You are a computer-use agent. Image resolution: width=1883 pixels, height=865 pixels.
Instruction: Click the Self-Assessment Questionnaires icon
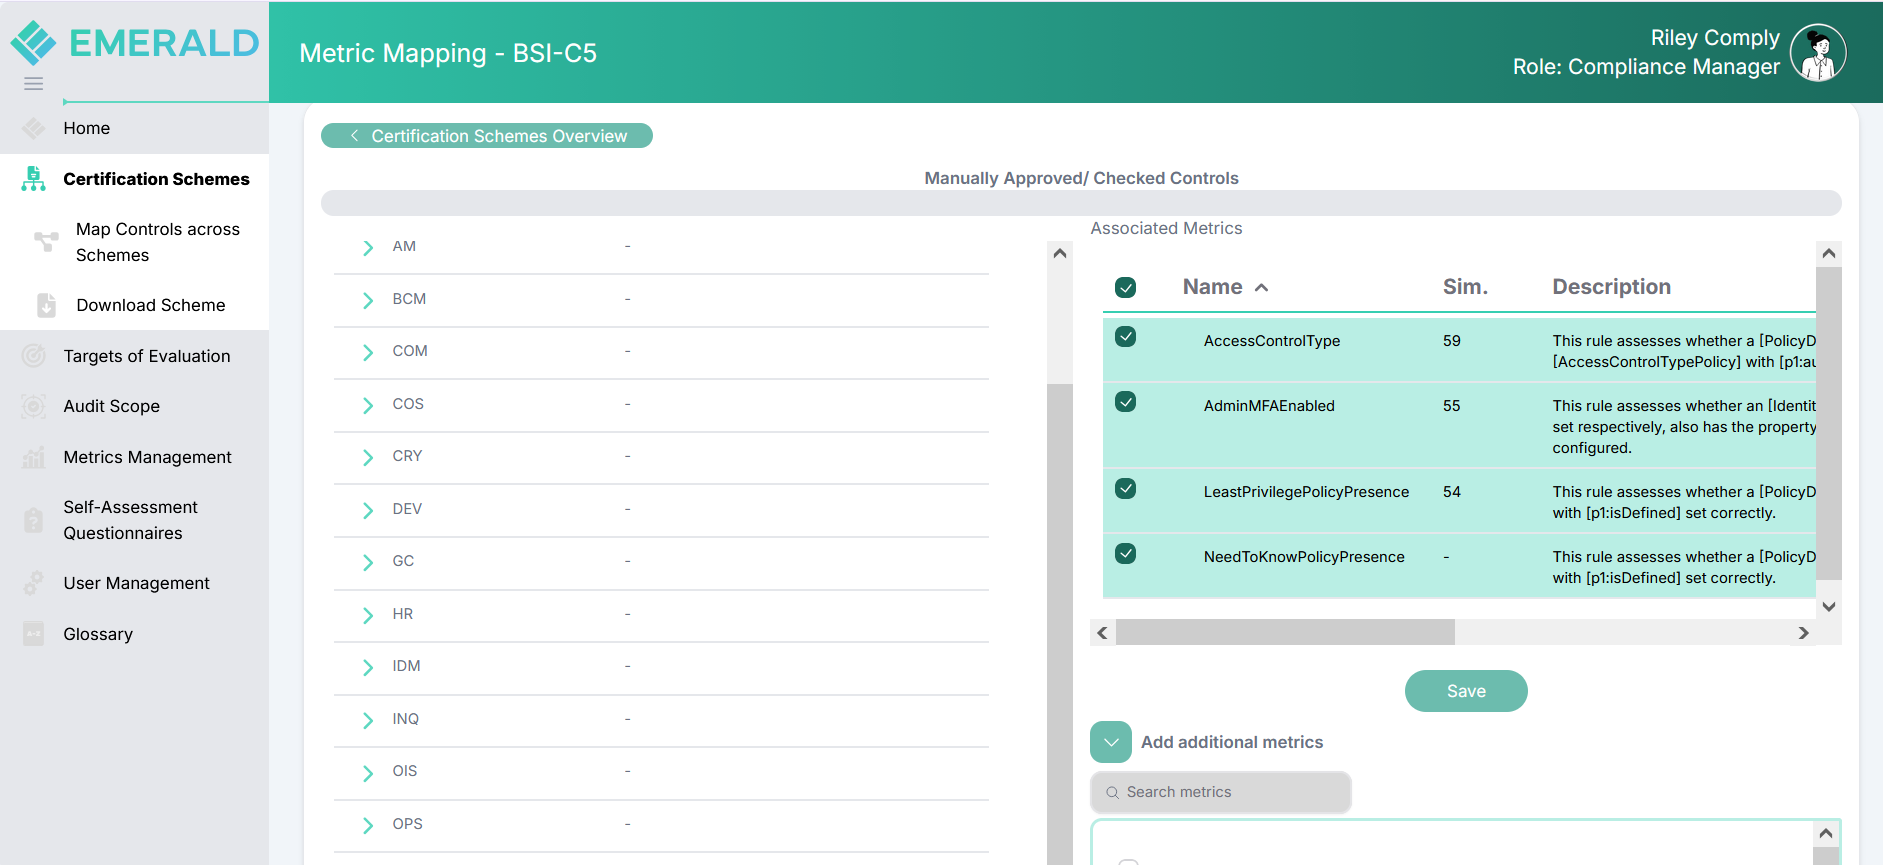[34, 520]
